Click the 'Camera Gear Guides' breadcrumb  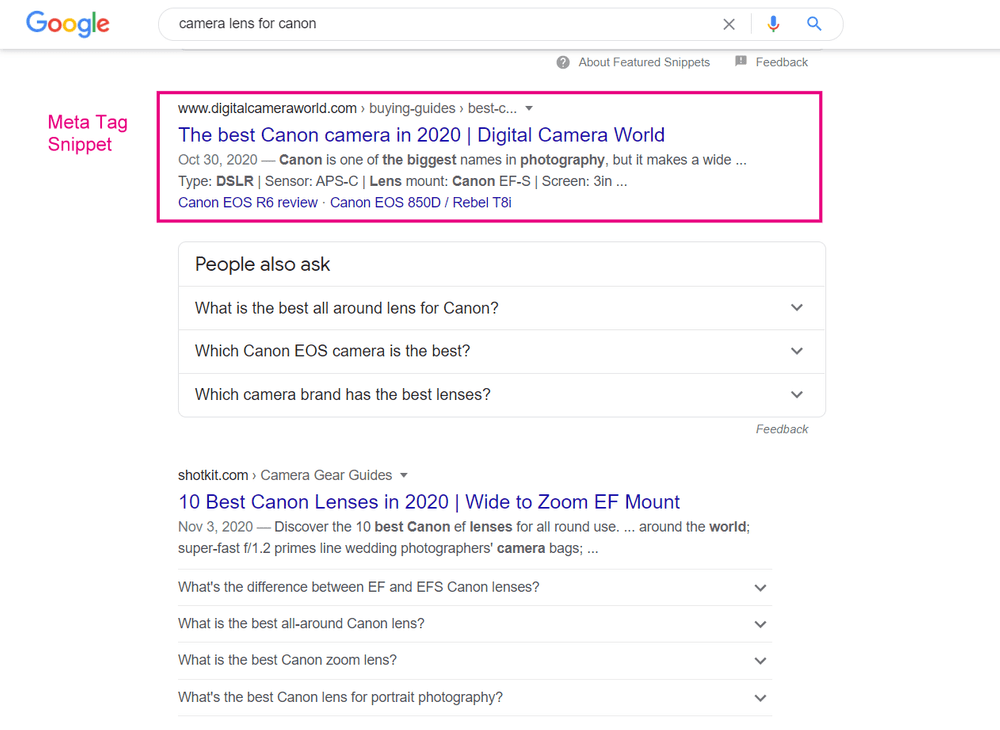pyautogui.click(x=326, y=476)
